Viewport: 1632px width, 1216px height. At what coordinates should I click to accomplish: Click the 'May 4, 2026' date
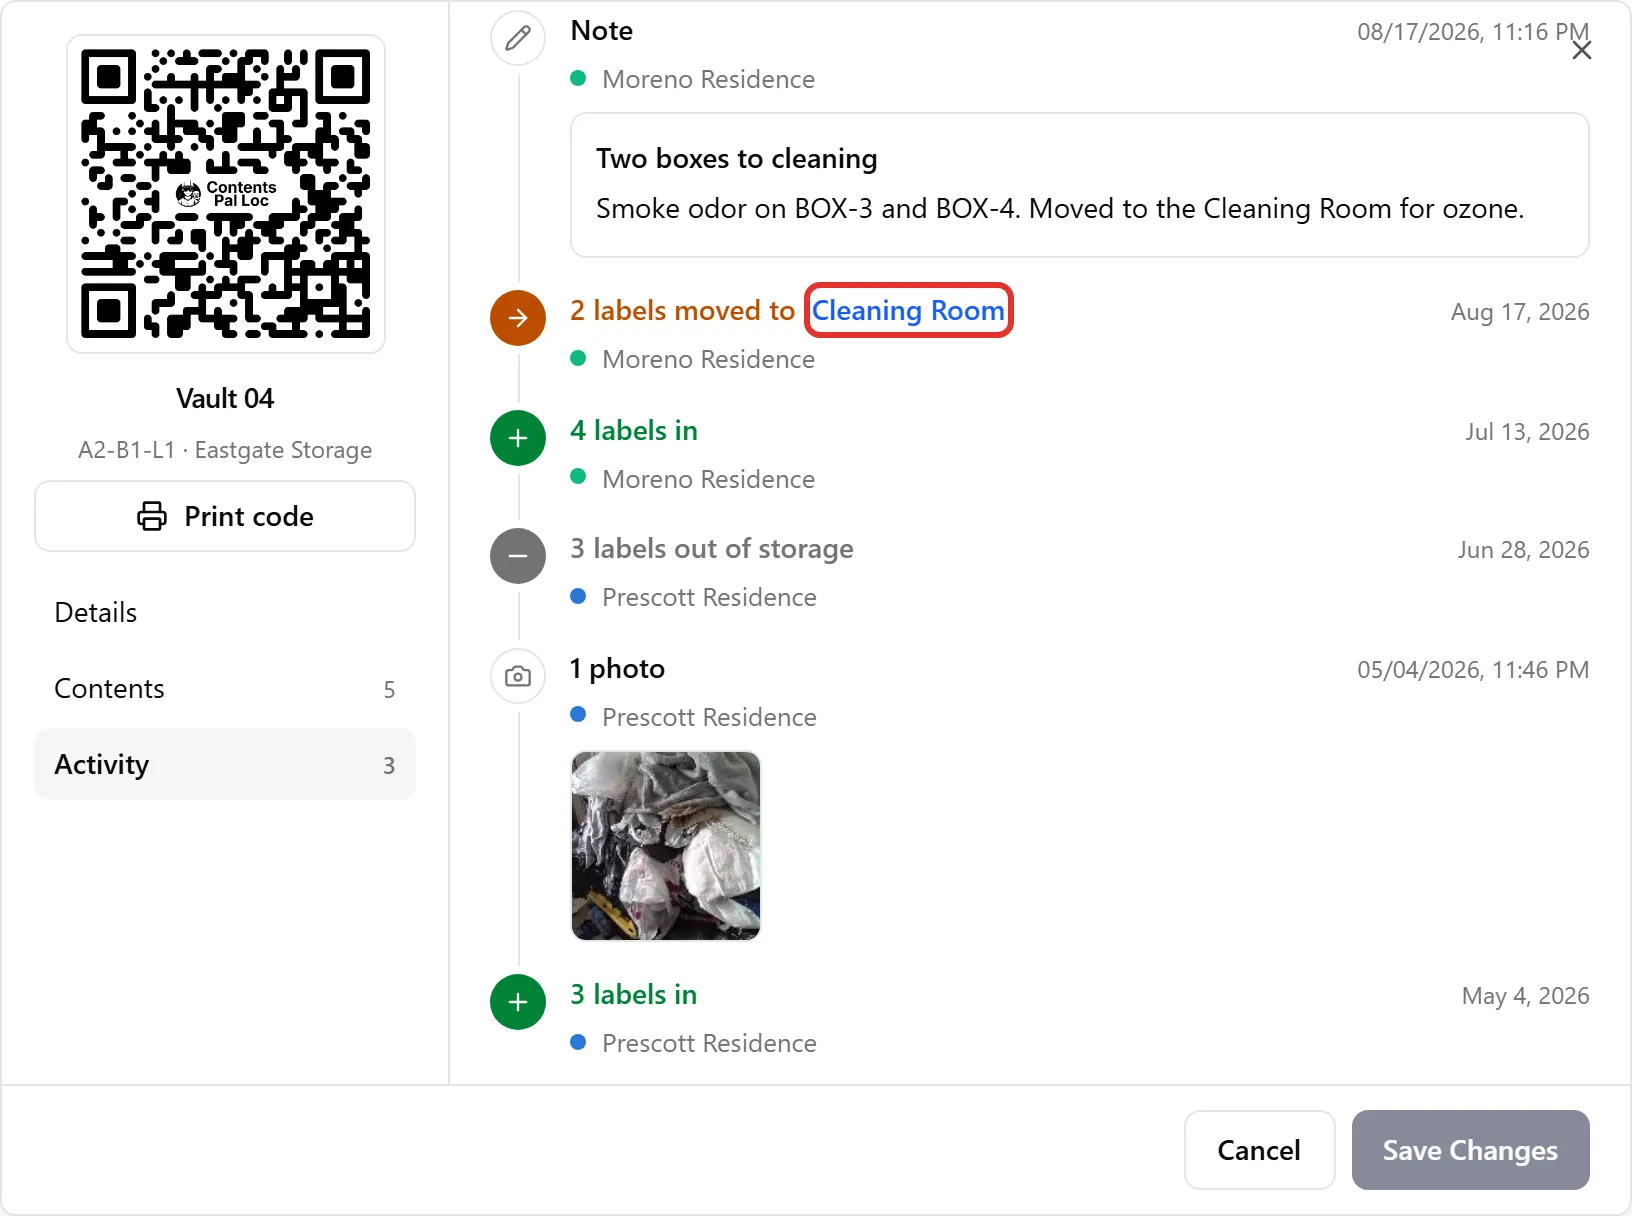[x=1525, y=996]
